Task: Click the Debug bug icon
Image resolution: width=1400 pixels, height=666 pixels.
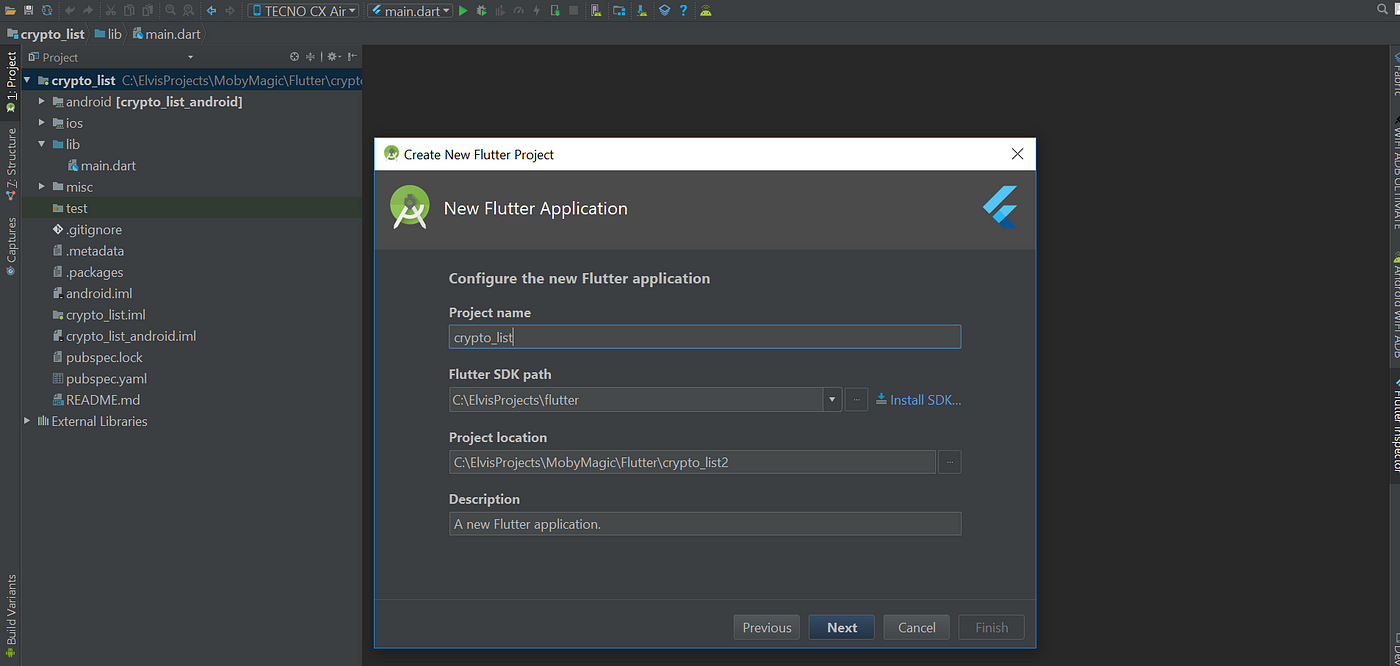Action: coord(481,10)
